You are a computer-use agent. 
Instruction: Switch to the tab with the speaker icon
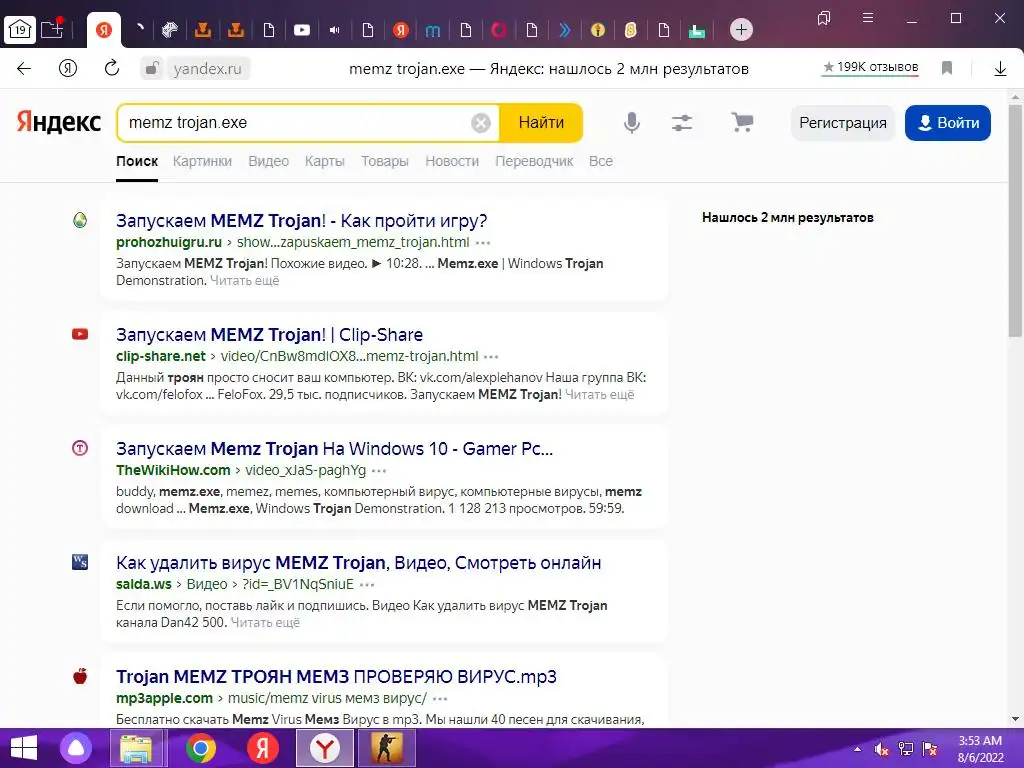click(334, 30)
